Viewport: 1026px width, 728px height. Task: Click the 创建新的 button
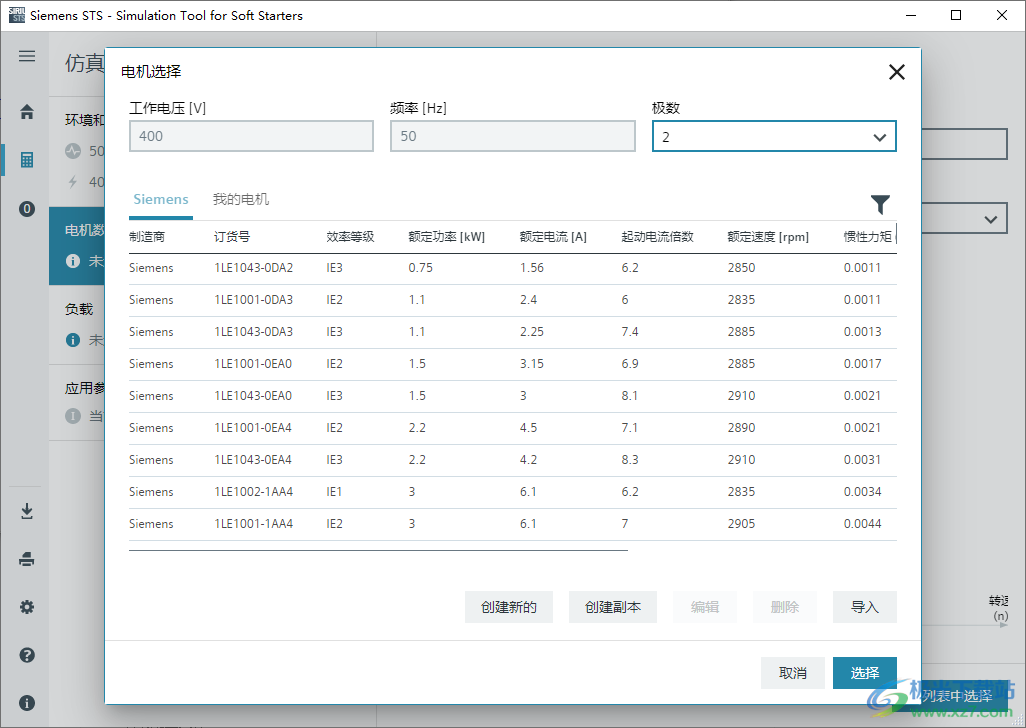pos(508,607)
